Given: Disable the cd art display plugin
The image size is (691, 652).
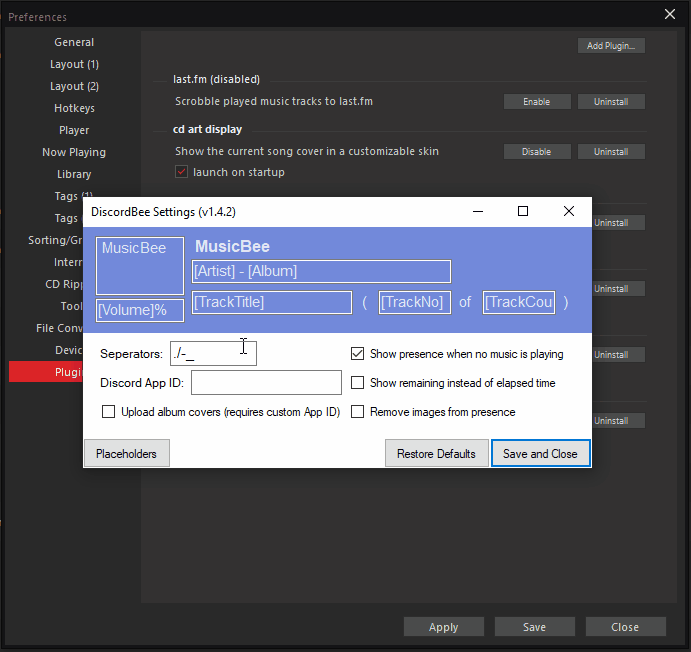Looking at the screenshot, I should click(537, 152).
